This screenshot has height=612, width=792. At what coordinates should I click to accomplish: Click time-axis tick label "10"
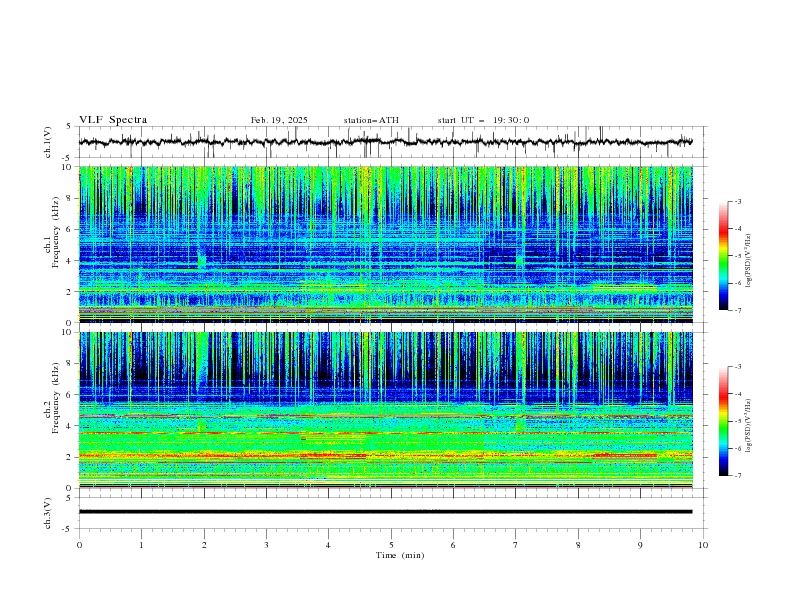point(703,545)
